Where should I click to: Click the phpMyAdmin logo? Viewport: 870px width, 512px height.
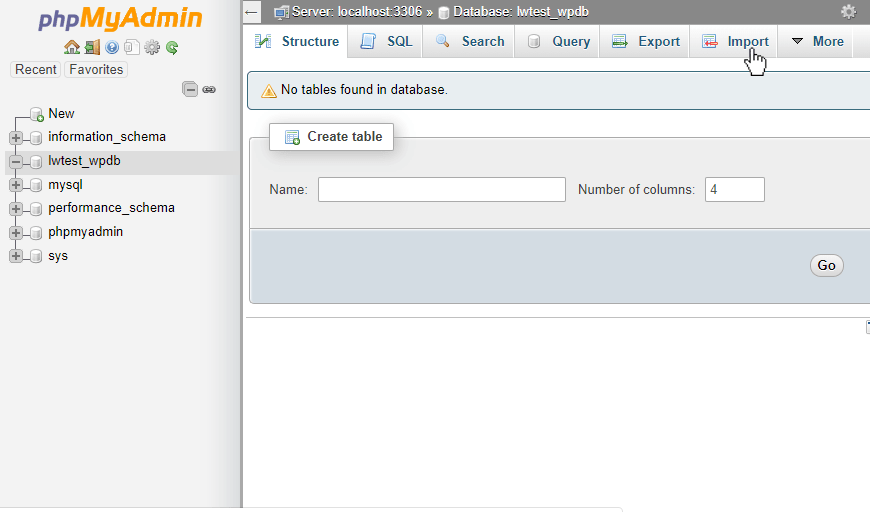coord(120,19)
